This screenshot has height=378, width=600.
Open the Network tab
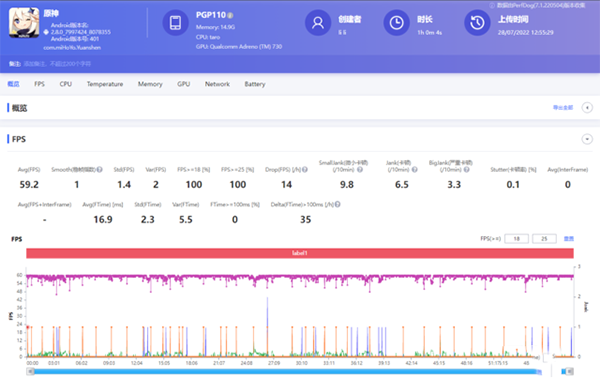[x=217, y=84]
